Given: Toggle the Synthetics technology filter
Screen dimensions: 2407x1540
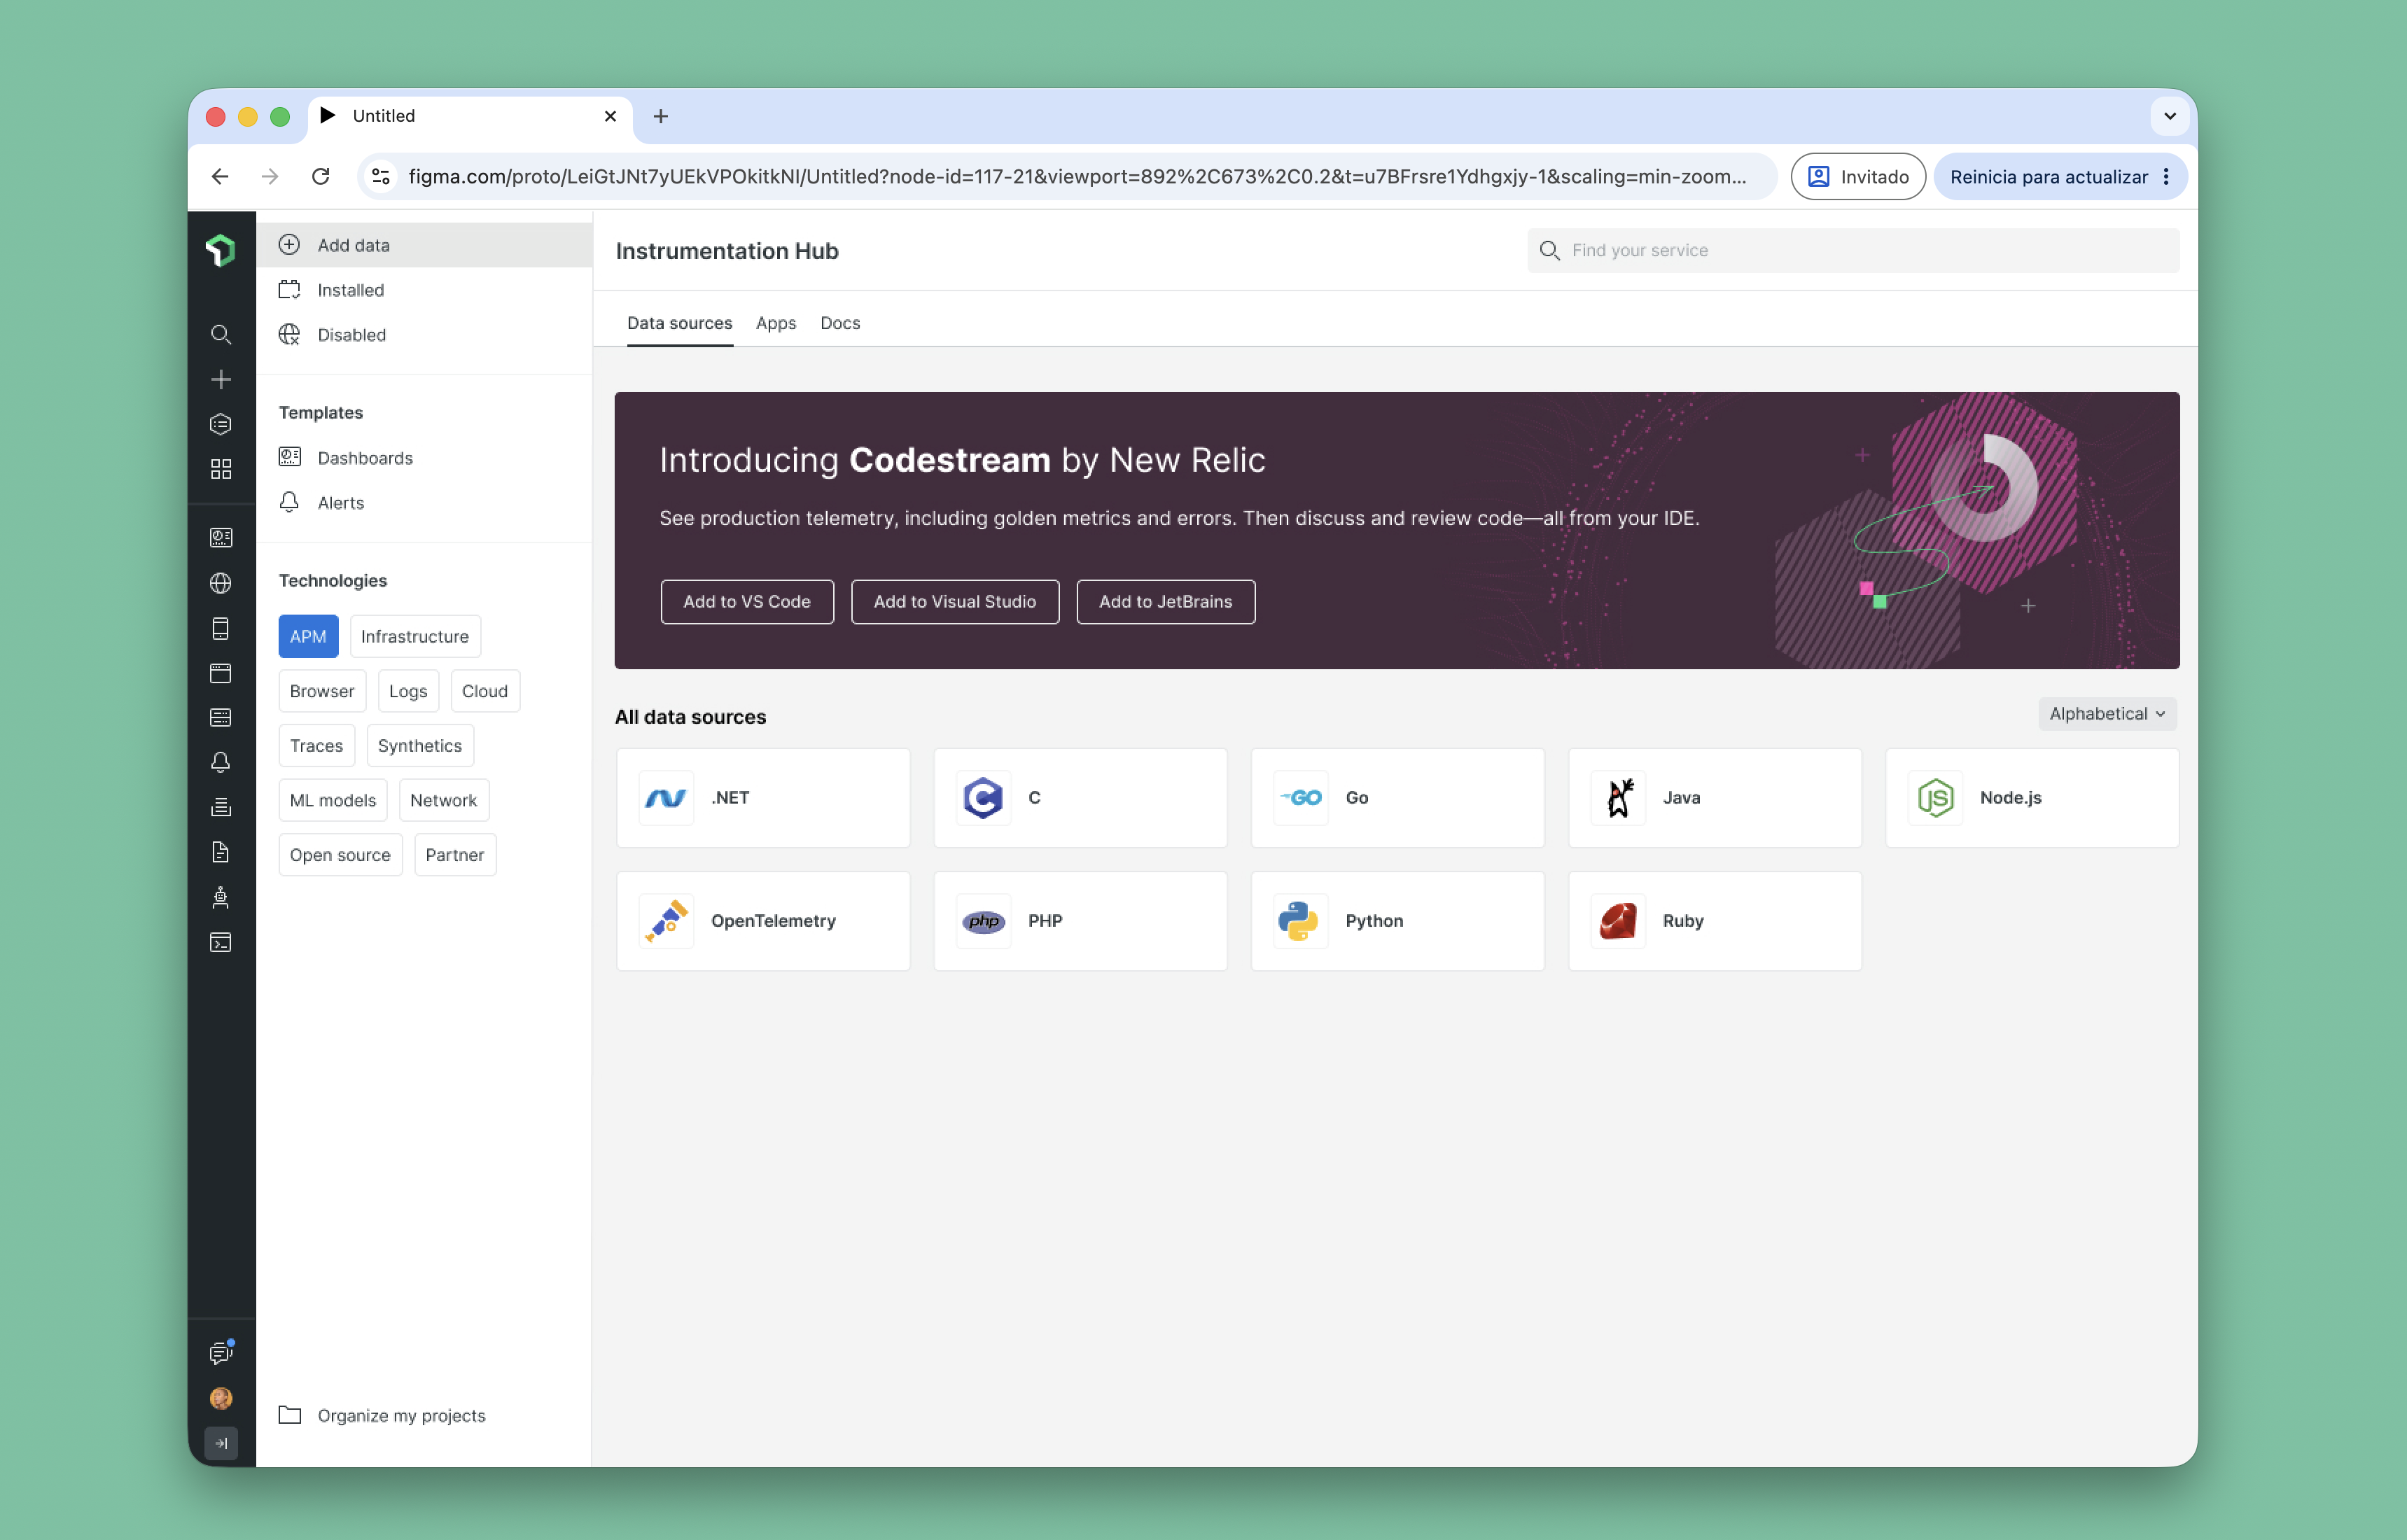Looking at the screenshot, I should pyautogui.click(x=420, y=746).
